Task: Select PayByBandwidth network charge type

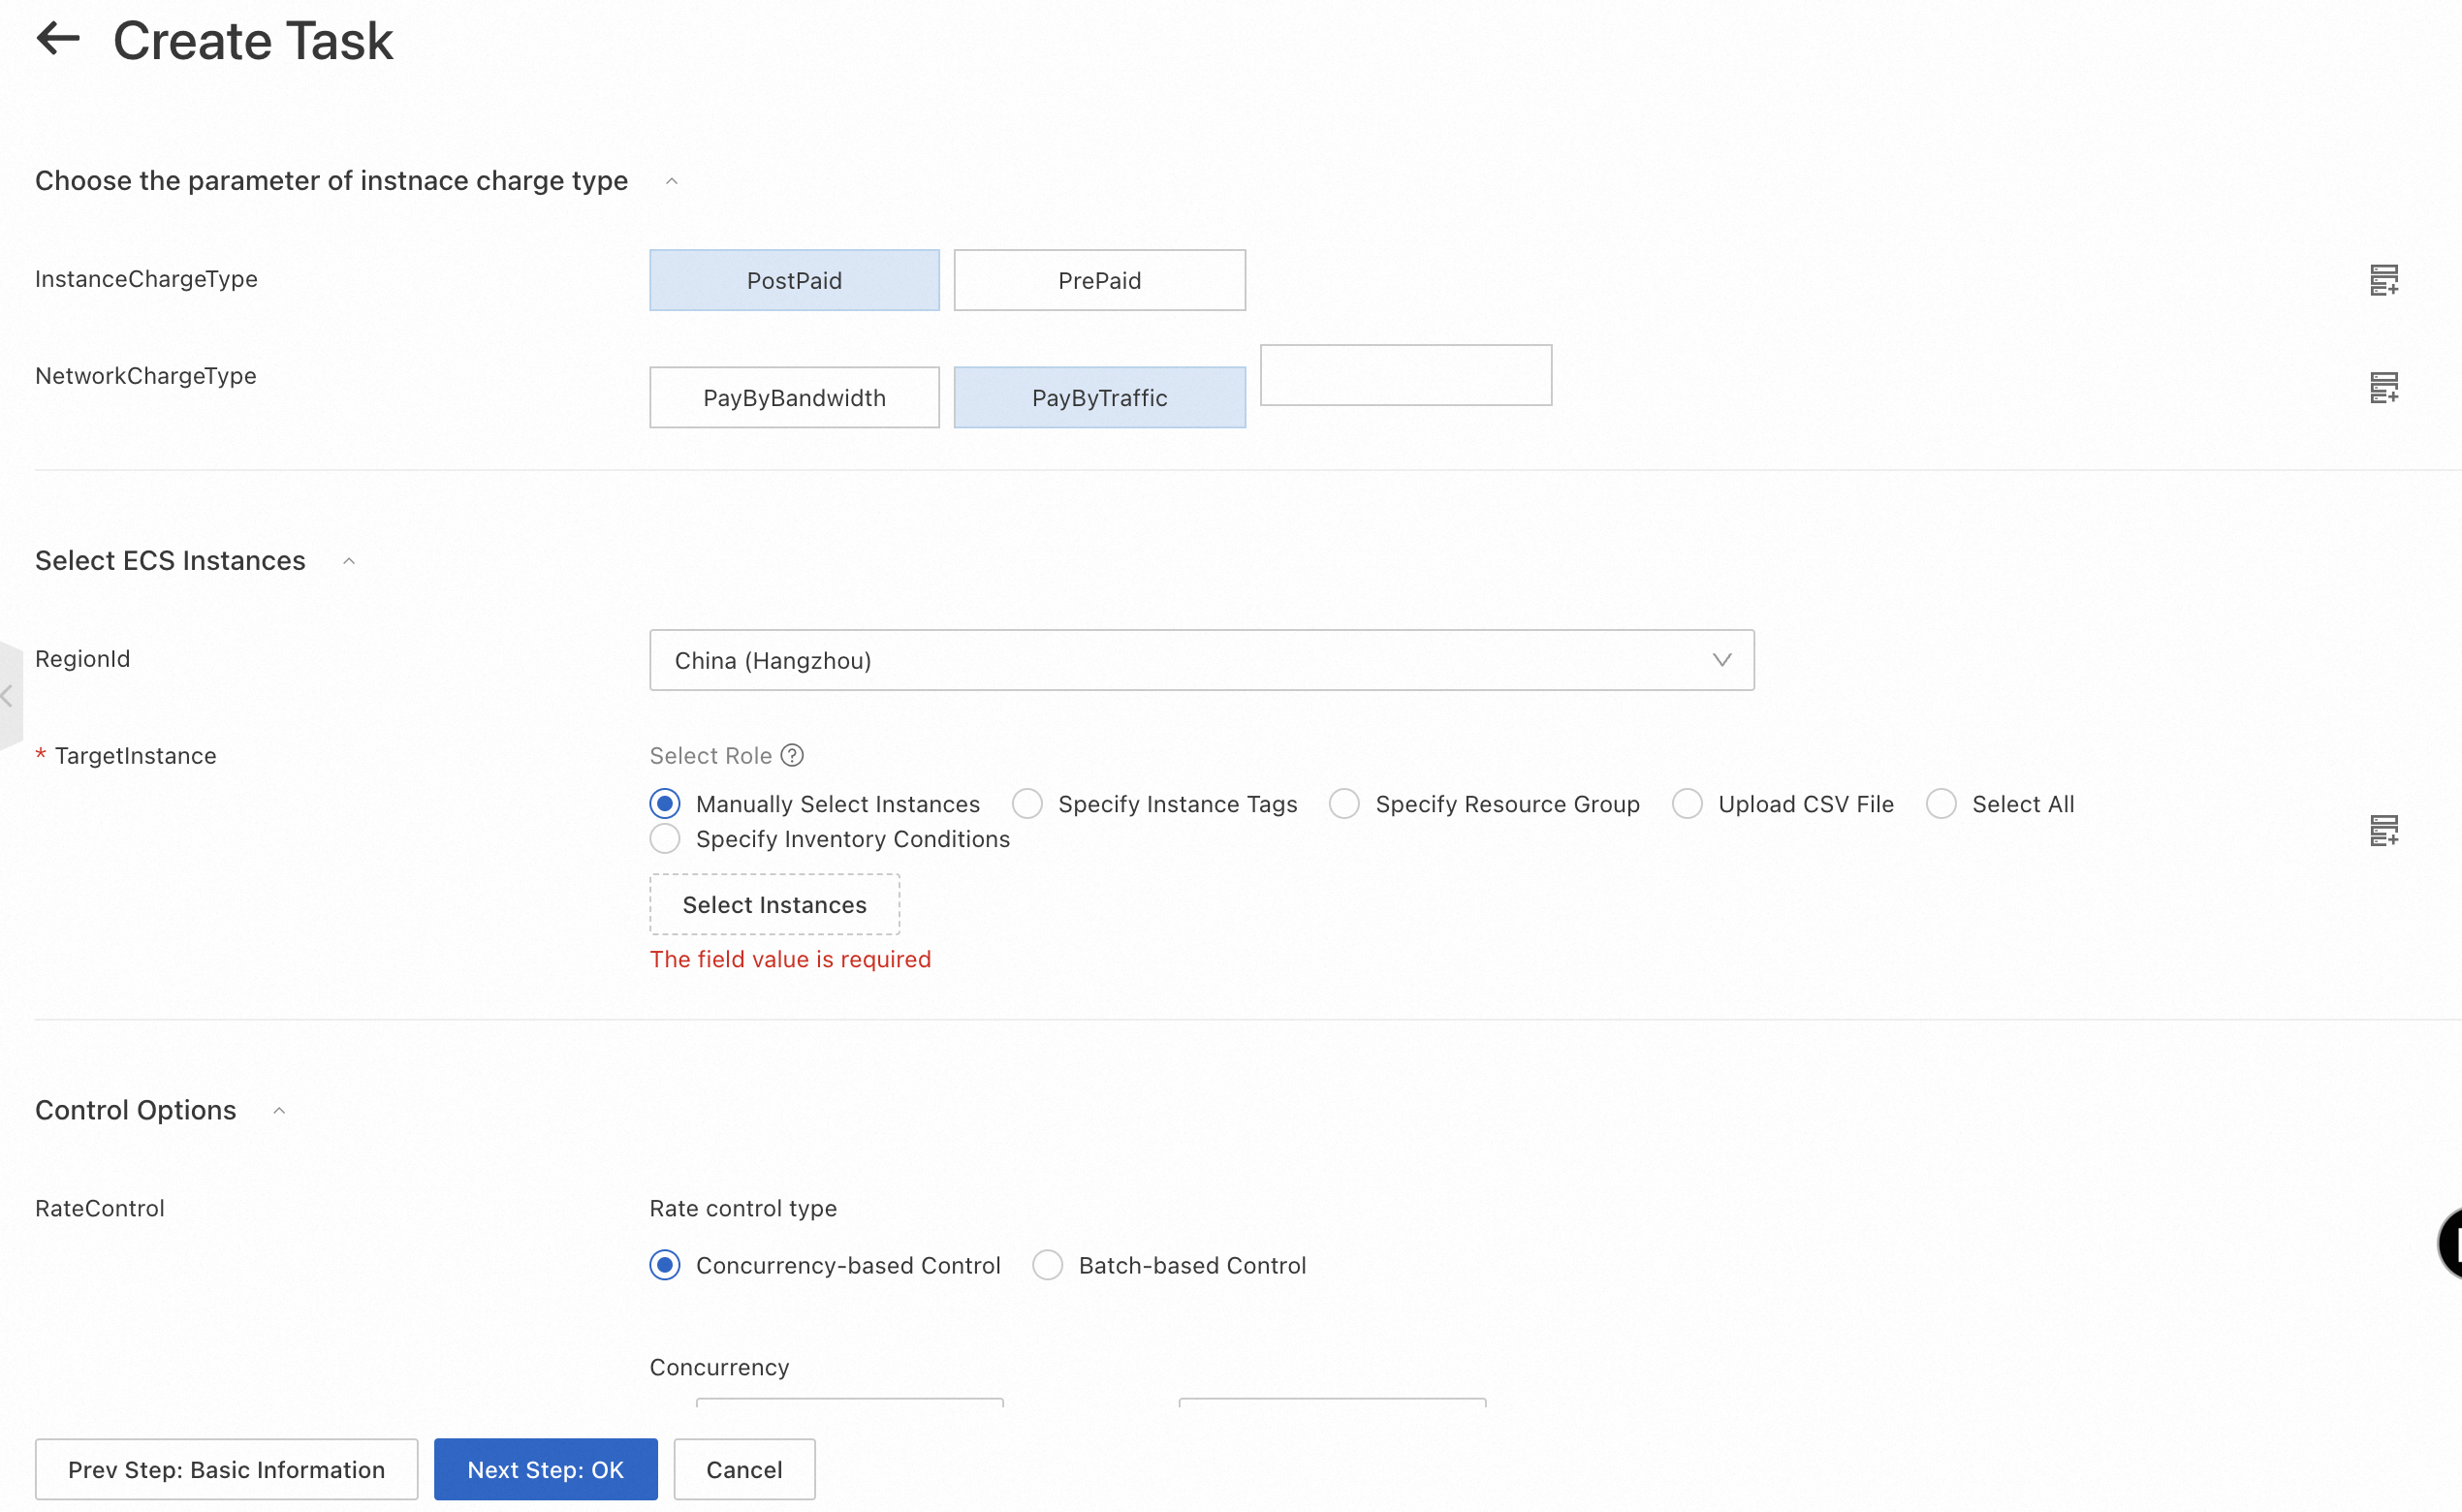Action: pos(795,397)
